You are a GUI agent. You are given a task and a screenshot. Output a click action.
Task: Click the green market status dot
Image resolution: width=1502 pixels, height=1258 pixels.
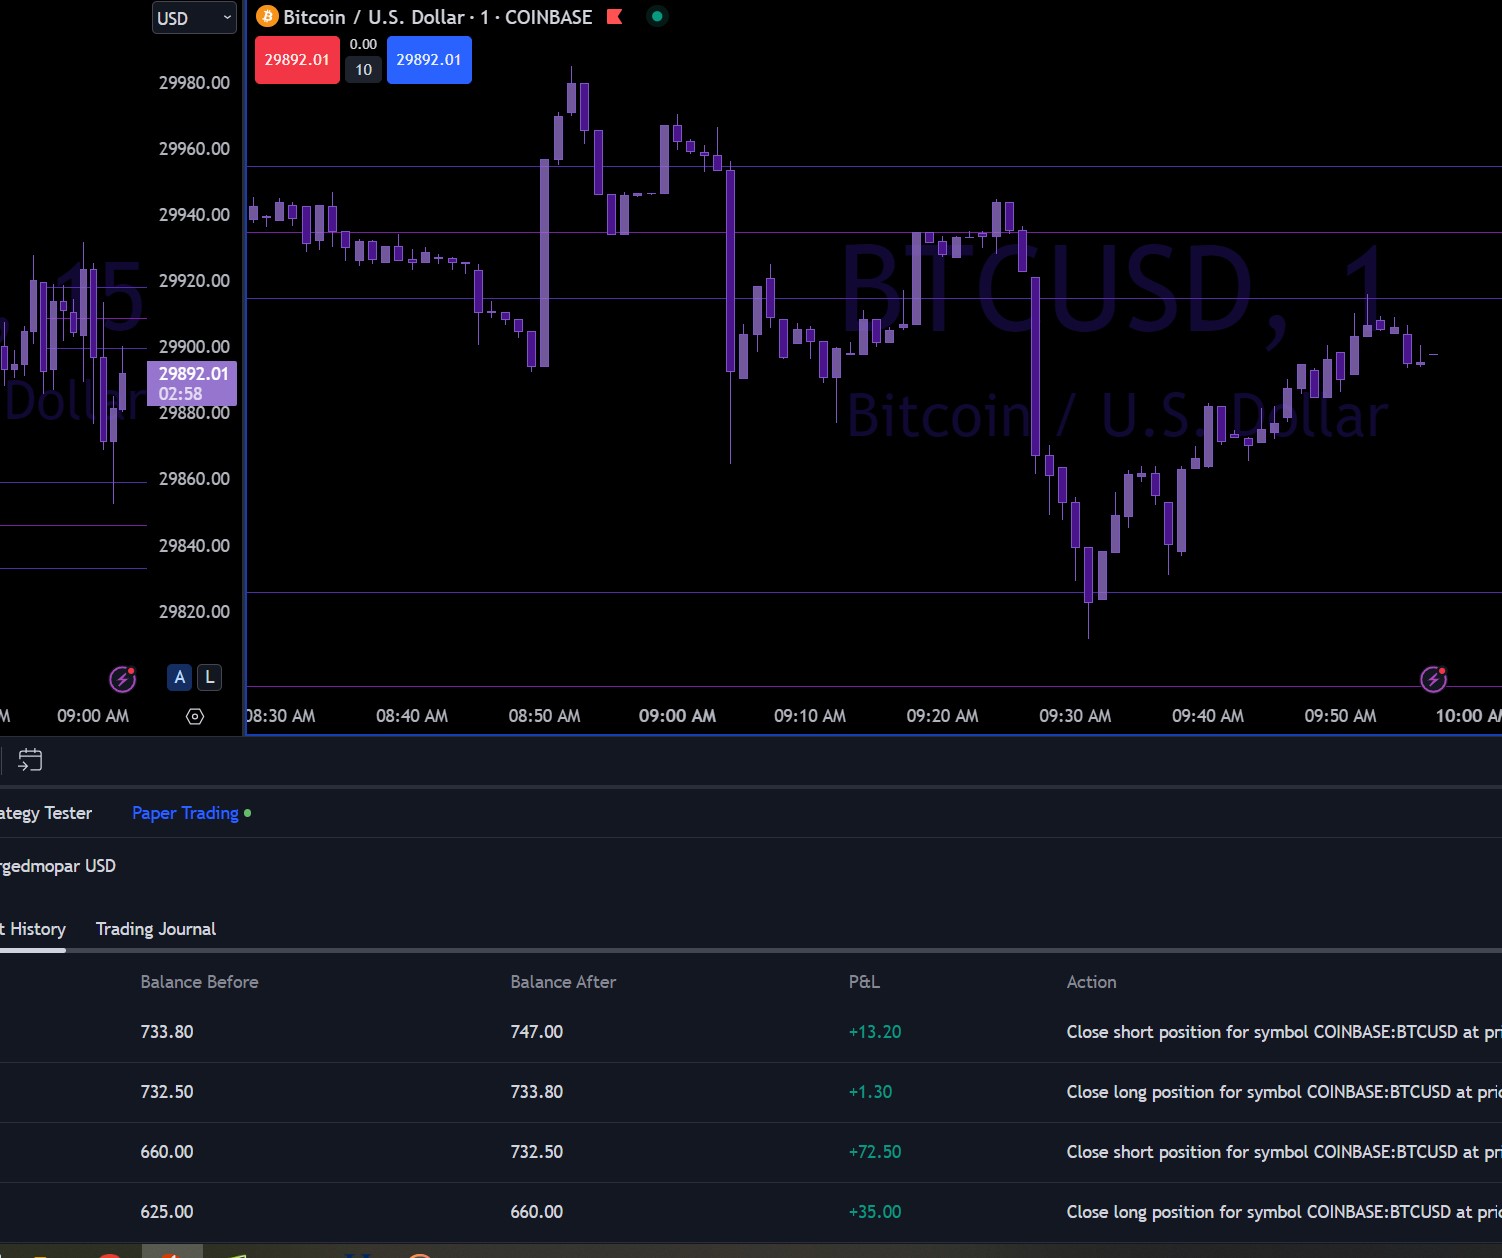click(657, 16)
